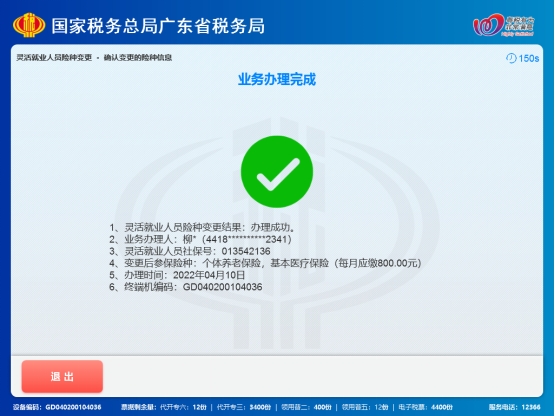The width and height of the screenshot is (555, 416).
Task: Select the 确认变更的险种信息 breadcrumb step
Action: 138,57
